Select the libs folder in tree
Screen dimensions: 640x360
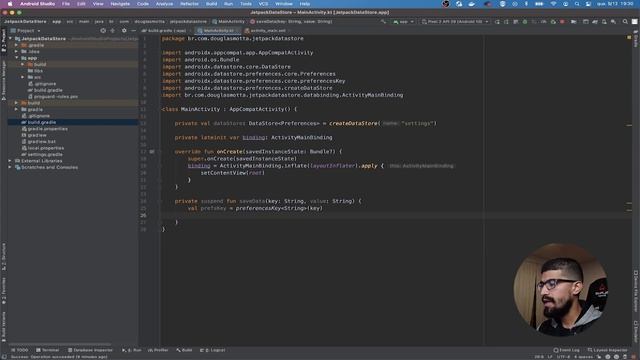point(35,71)
